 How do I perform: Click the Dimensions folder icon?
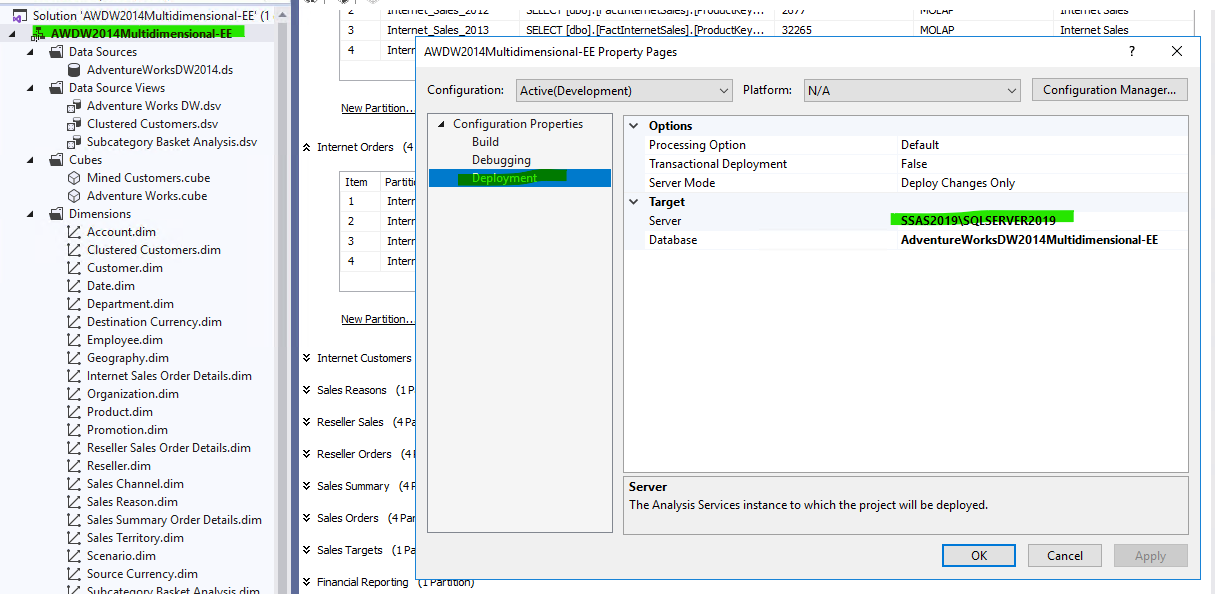point(56,214)
